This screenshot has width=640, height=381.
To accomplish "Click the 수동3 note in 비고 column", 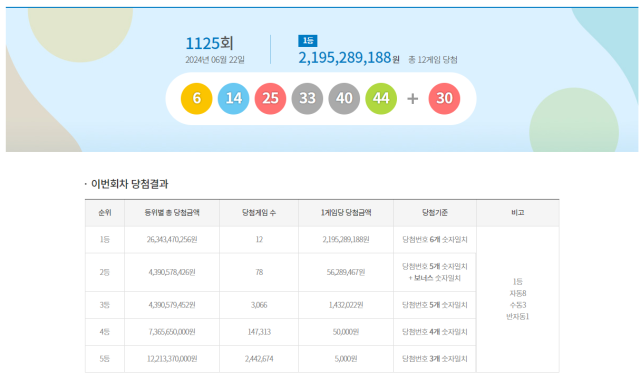I will point(518,305).
